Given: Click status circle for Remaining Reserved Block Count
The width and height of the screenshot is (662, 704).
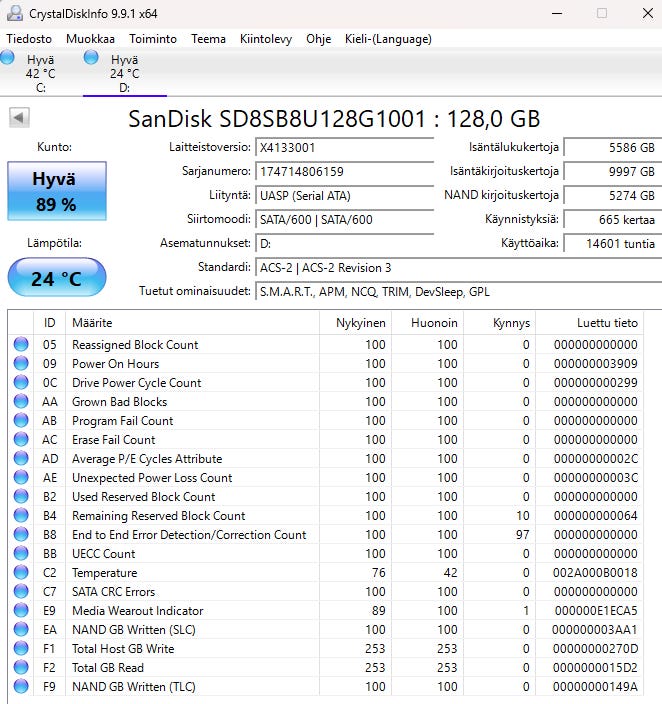Looking at the screenshot, I should coord(21,515).
